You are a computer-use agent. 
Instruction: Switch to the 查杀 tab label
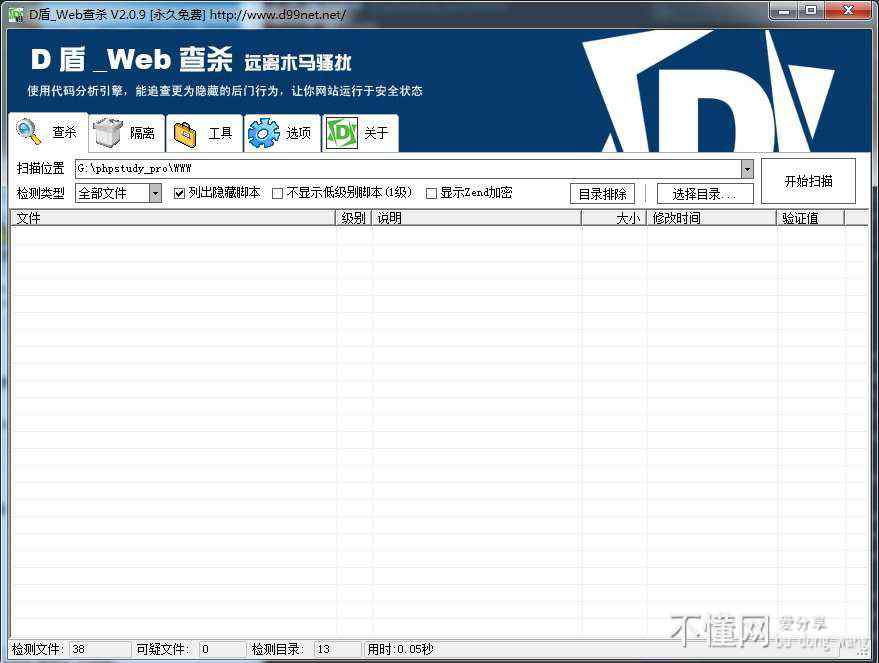64,132
